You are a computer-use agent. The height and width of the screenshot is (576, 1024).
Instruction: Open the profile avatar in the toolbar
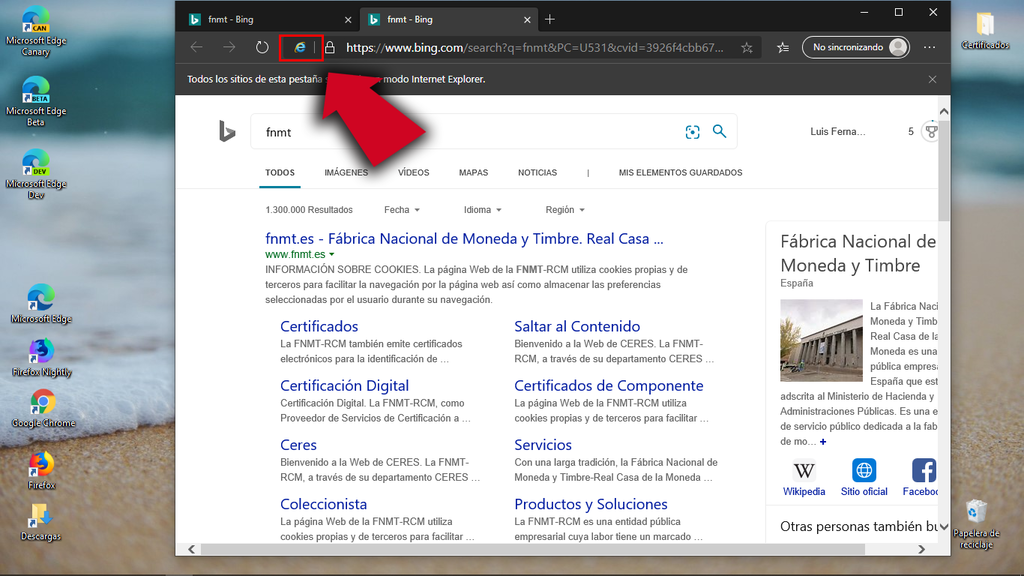tap(897, 47)
